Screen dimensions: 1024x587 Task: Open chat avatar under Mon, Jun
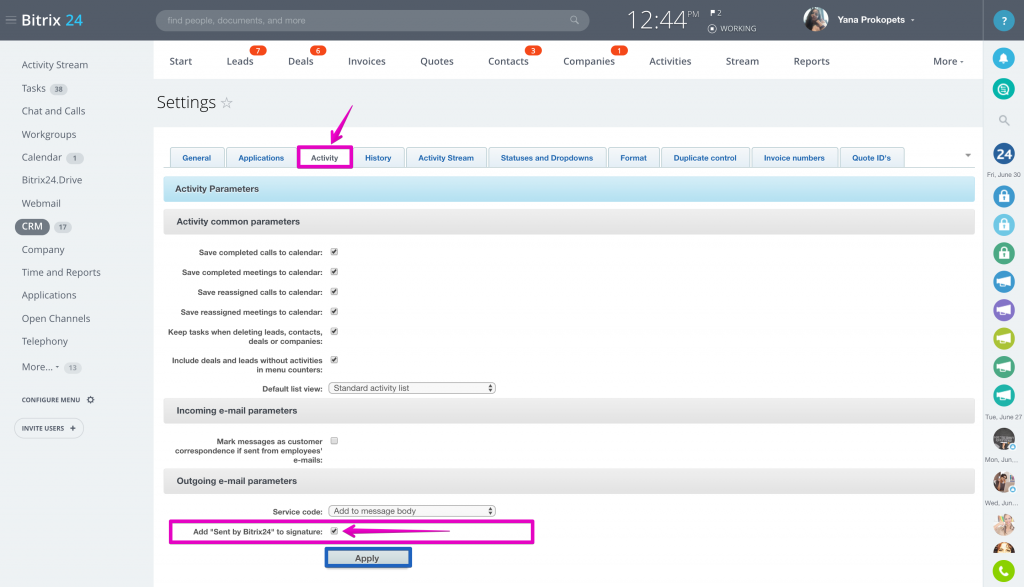pyautogui.click(x=1004, y=481)
